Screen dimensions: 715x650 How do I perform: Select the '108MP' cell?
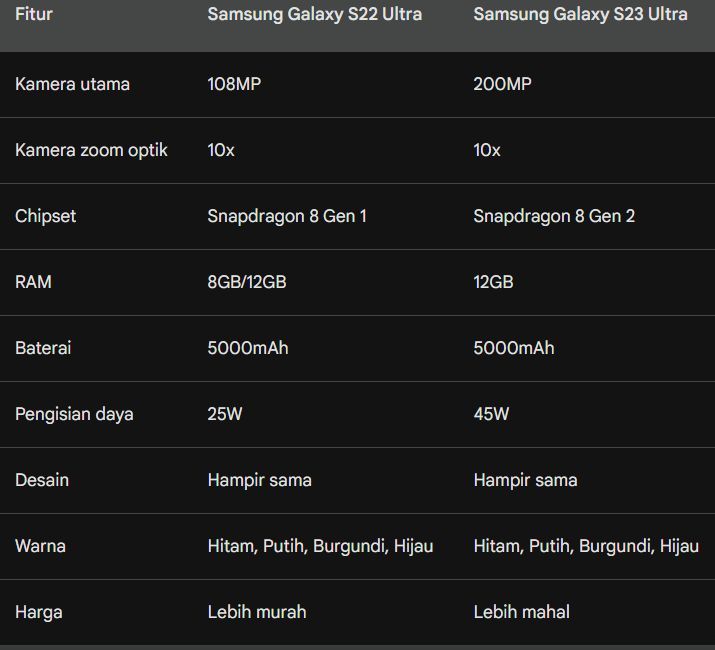(x=234, y=84)
